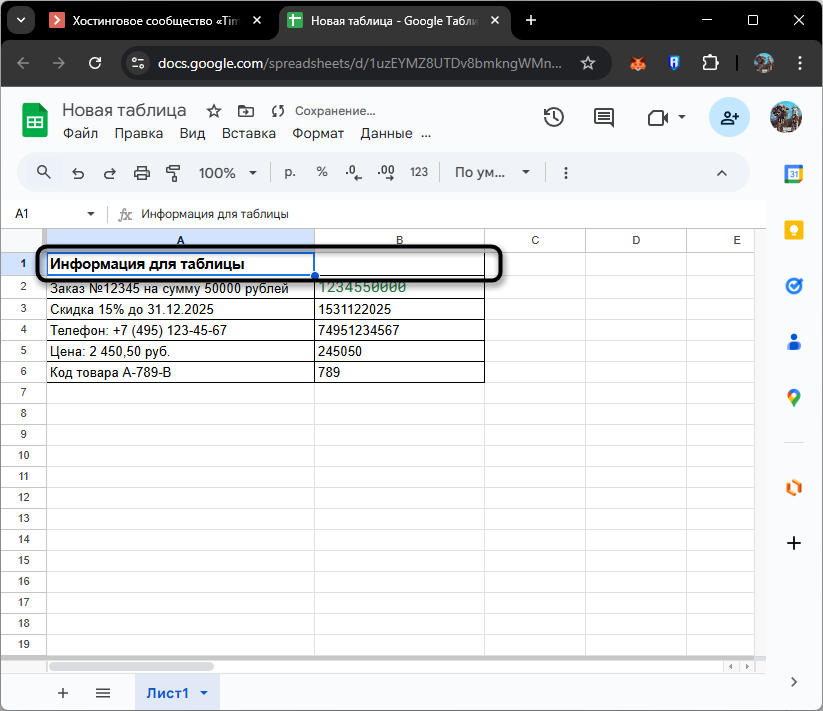Click the Redo arrow in toolbar
This screenshot has height=711, width=823.
tap(109, 172)
